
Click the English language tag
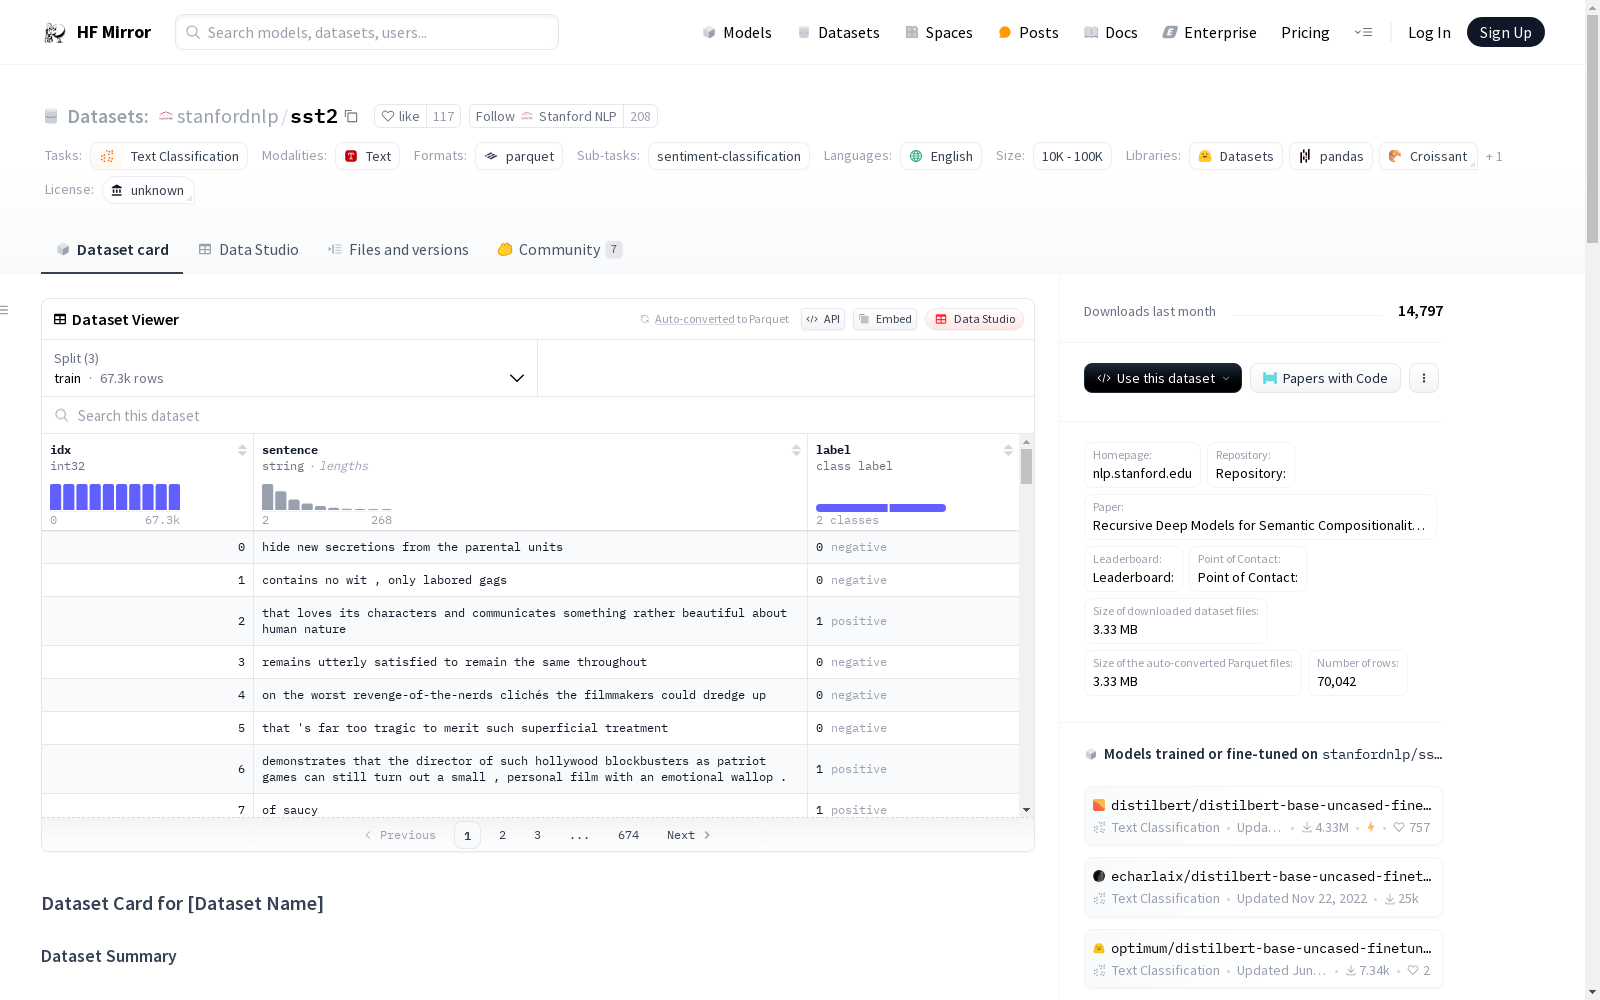point(941,156)
